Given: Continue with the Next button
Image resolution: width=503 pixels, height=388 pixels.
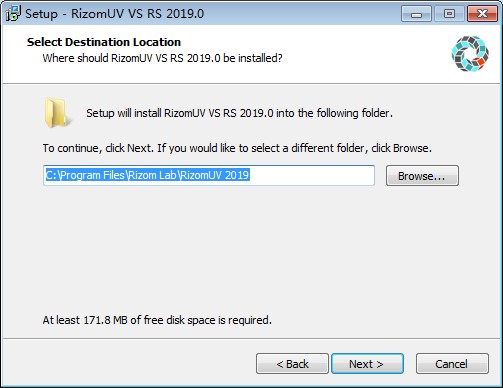Looking at the screenshot, I should [367, 364].
